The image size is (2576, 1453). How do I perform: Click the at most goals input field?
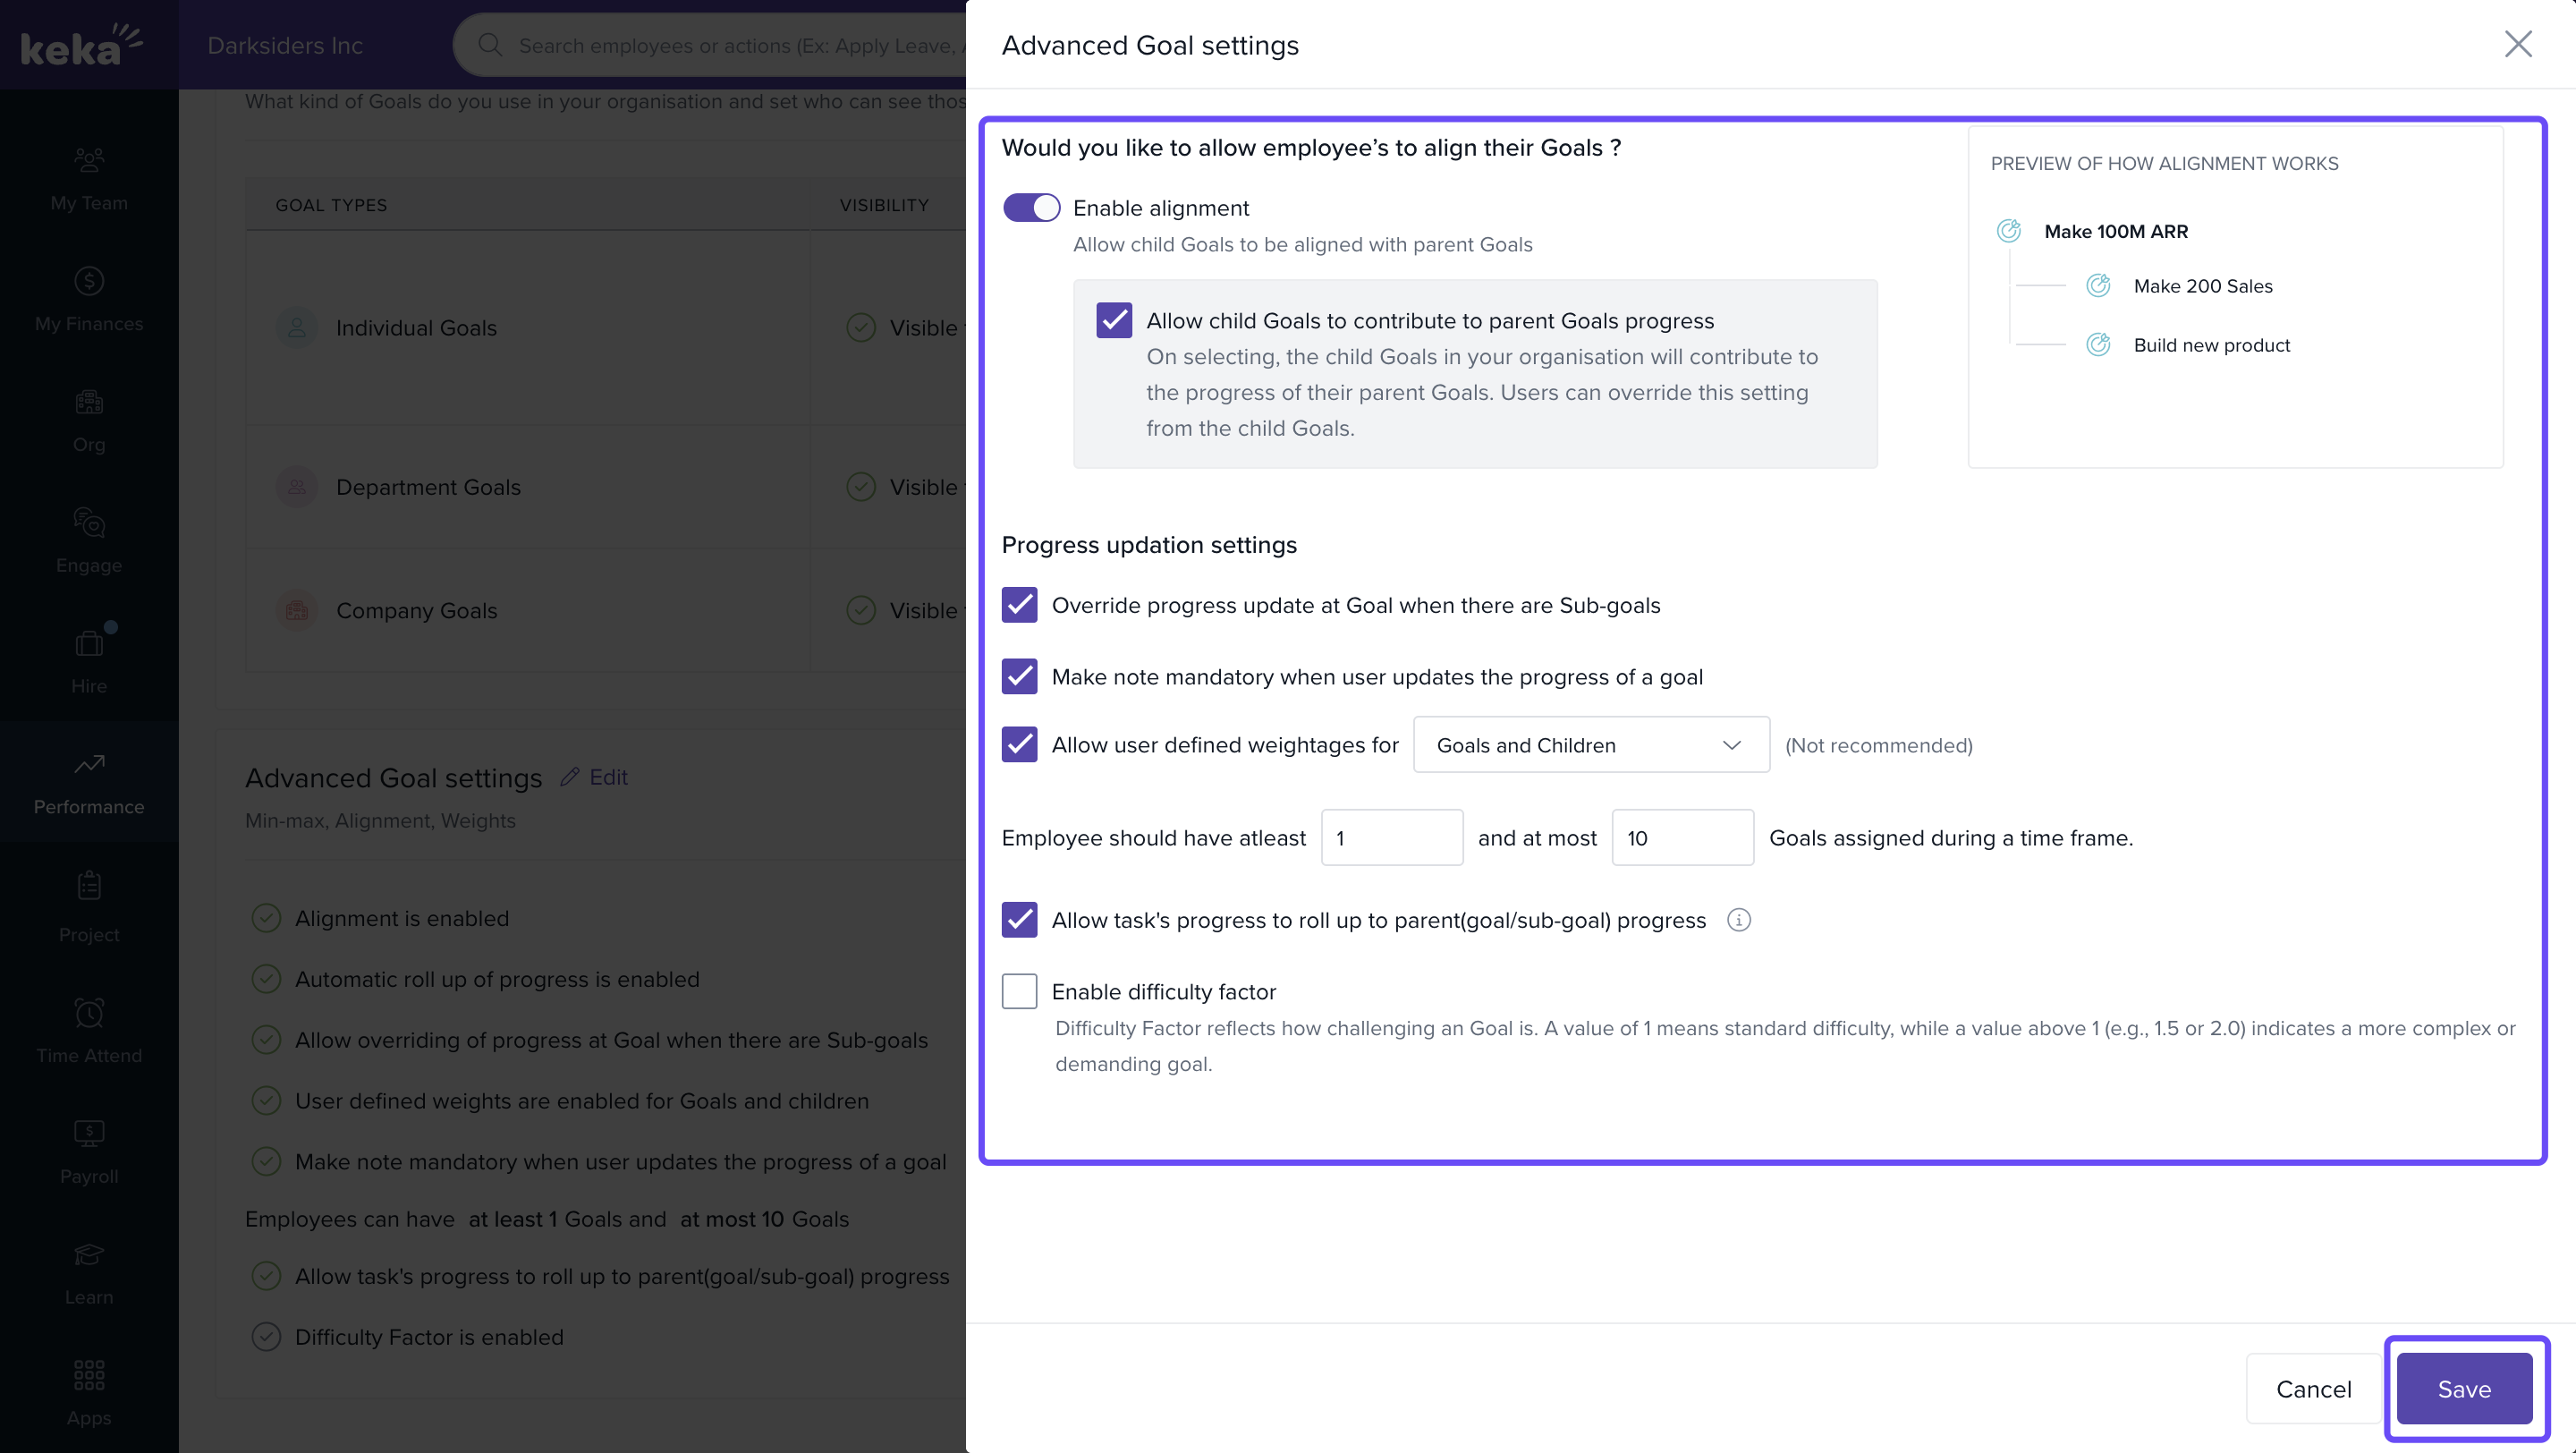pyautogui.click(x=1681, y=838)
